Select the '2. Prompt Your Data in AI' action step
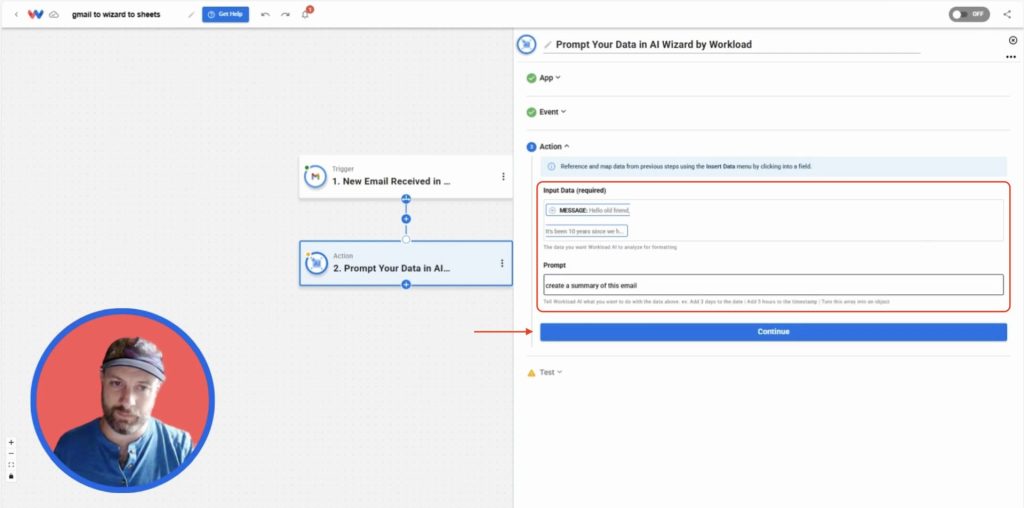This screenshot has height=508, width=1024. point(406,263)
